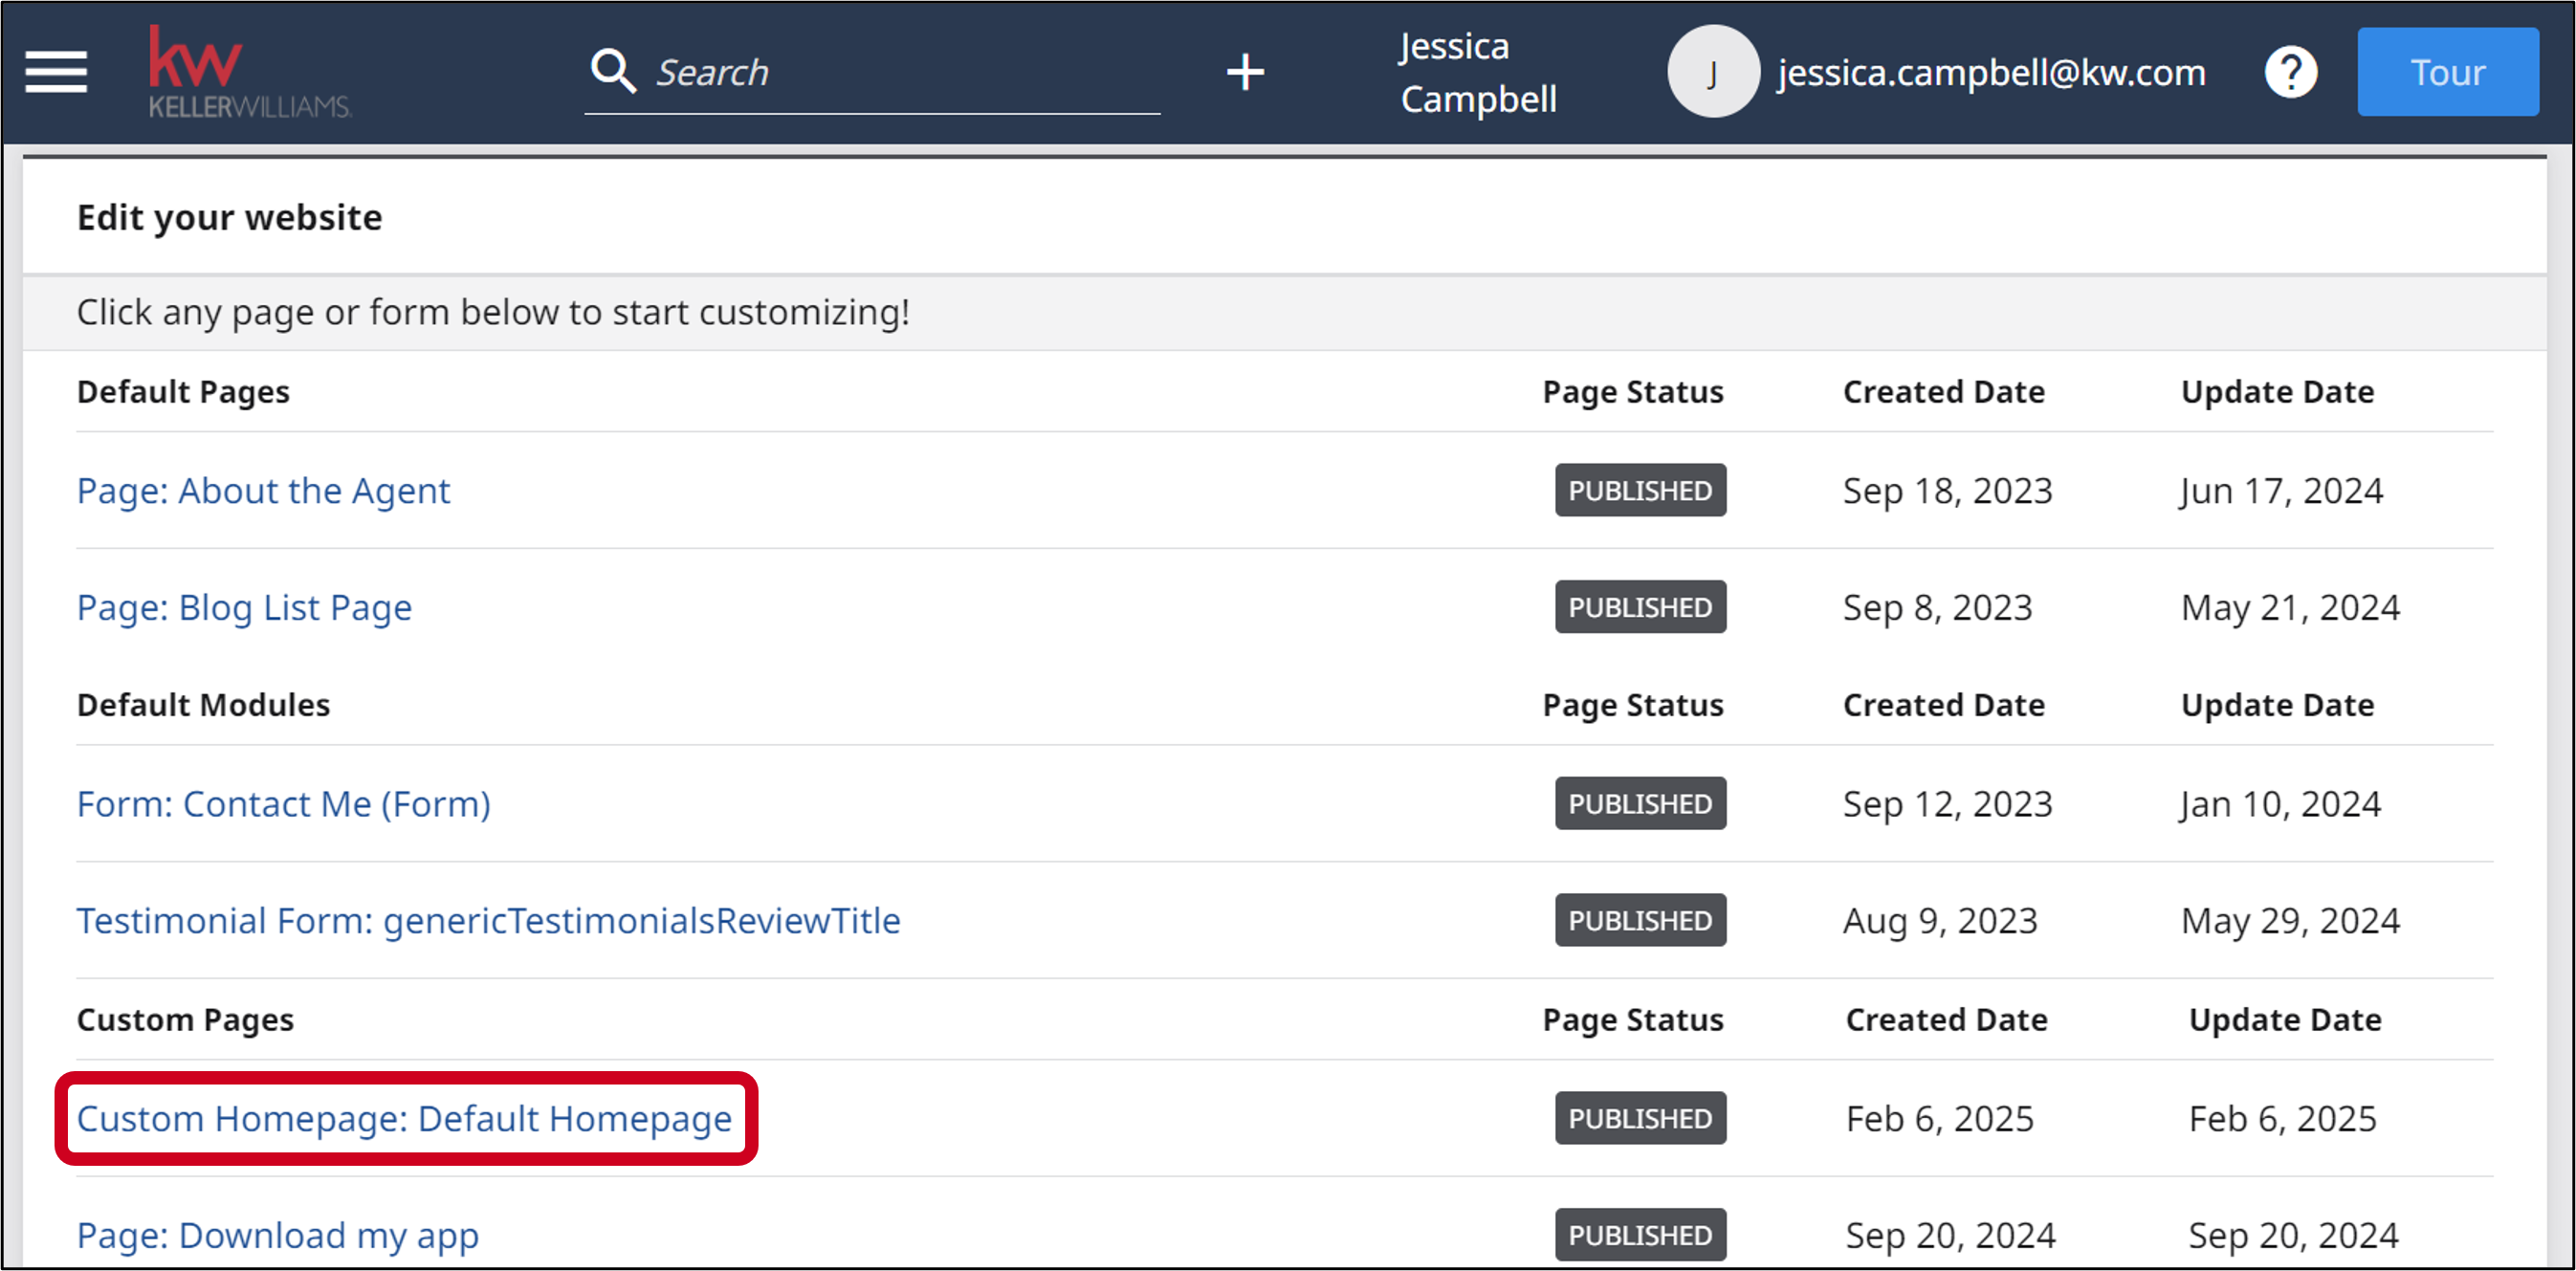Open Page: Download my app
Viewport: 2576px width, 1271px height.
tap(278, 1236)
